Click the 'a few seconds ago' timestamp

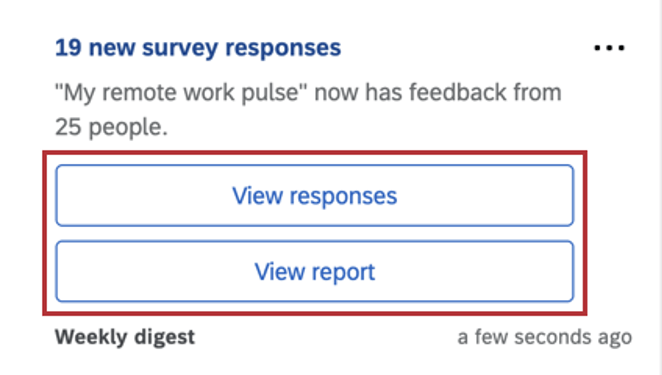pyautogui.click(x=545, y=337)
